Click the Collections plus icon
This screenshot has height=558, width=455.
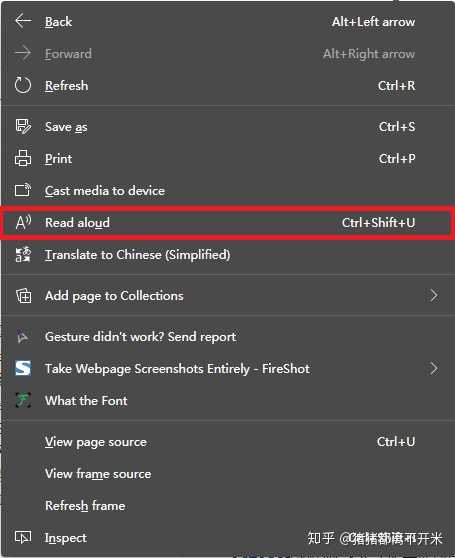(23, 295)
